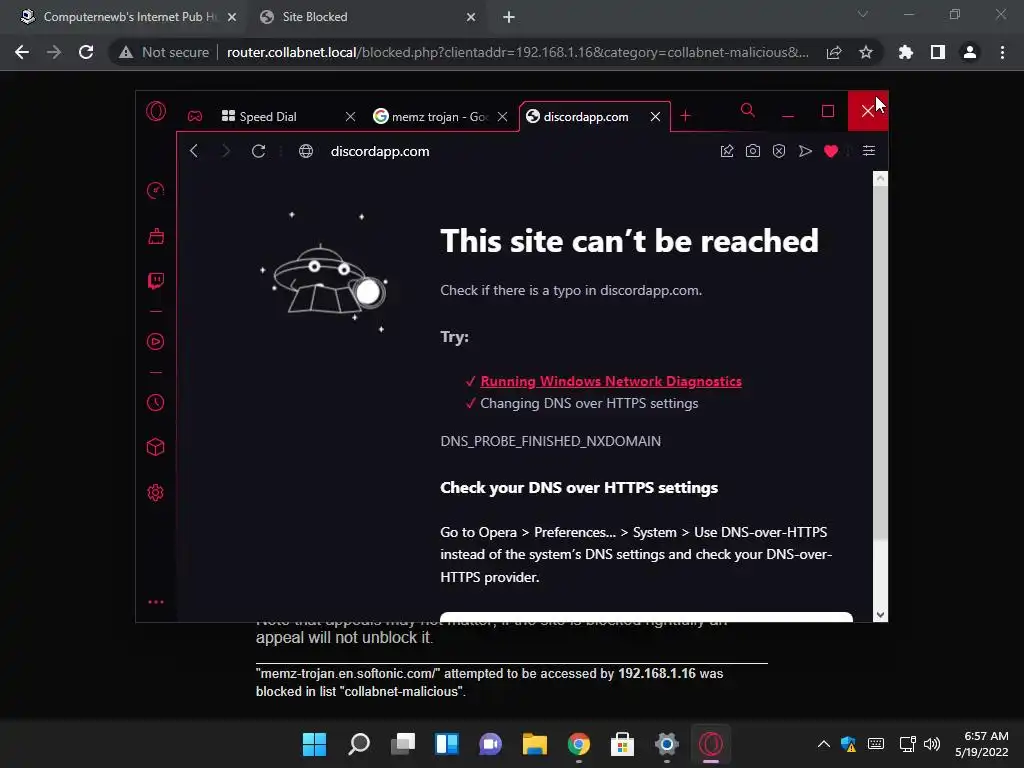Maximize the Opera GX window
This screenshot has height=768, width=1024.
point(827,112)
